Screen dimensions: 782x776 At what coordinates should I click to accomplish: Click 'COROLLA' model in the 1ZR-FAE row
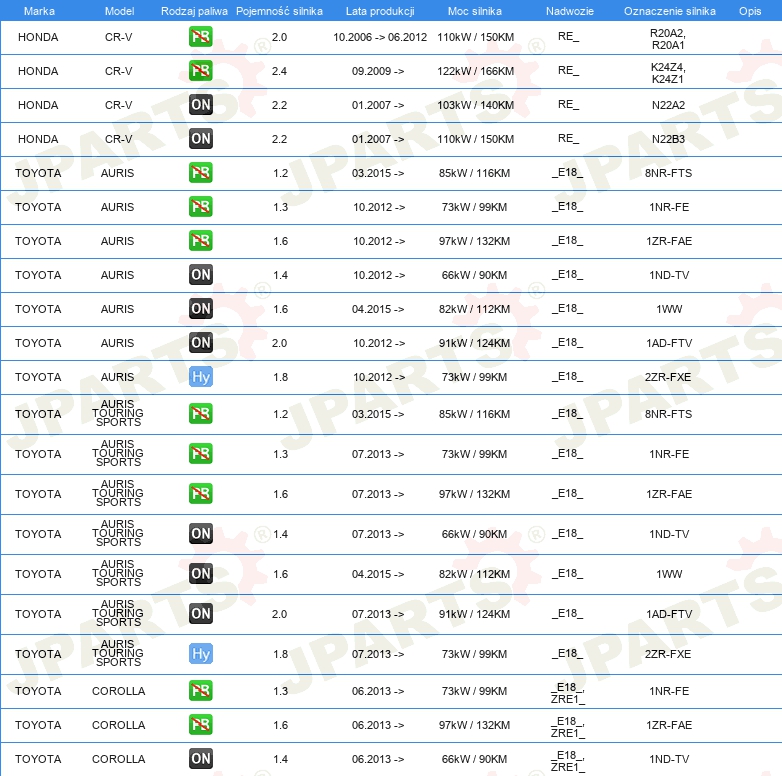click(118, 725)
